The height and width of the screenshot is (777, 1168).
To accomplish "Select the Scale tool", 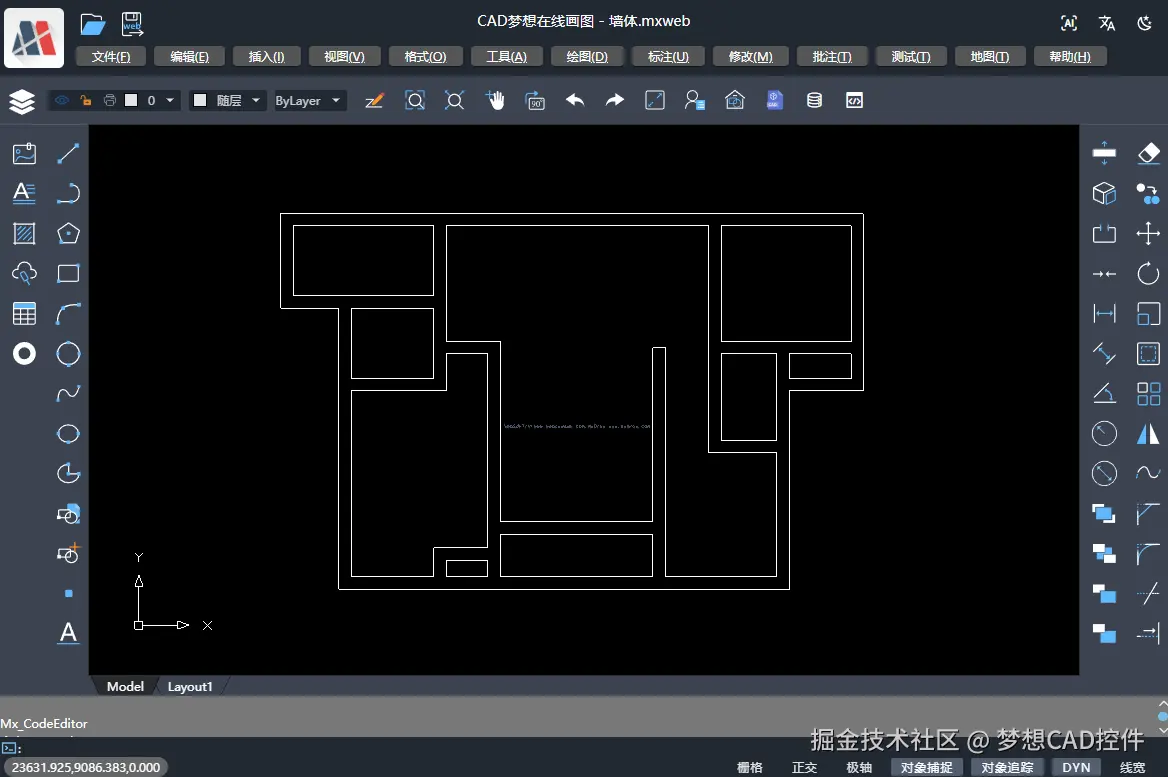I will point(1148,314).
